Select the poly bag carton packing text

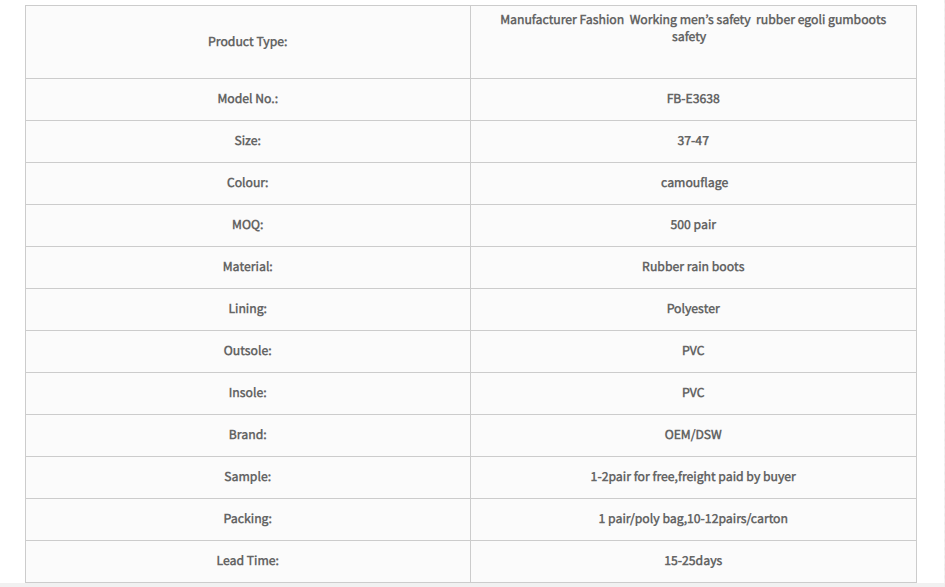[x=693, y=519]
